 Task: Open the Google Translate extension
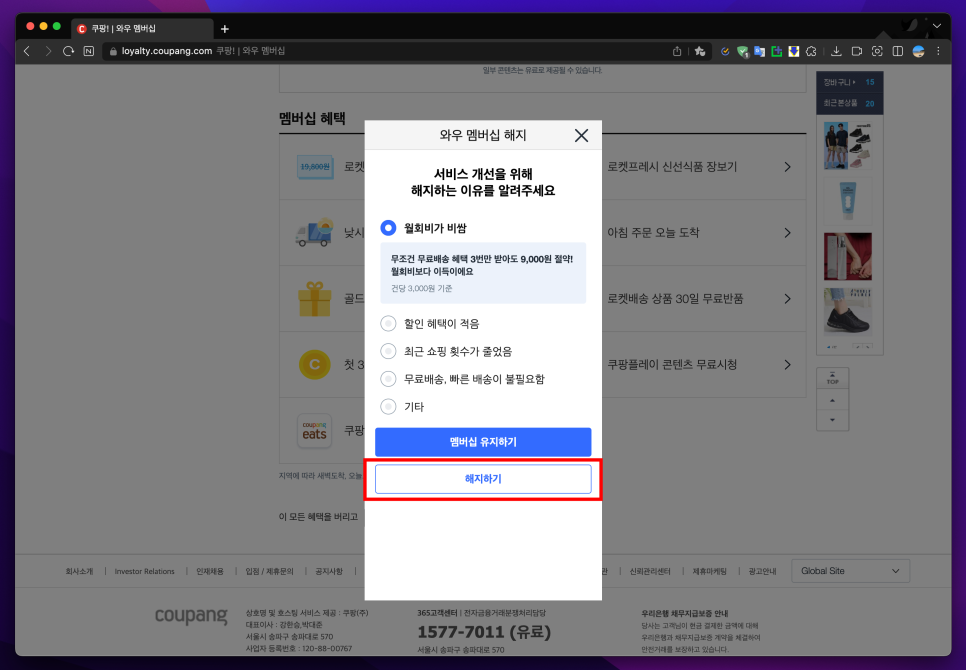click(x=760, y=52)
